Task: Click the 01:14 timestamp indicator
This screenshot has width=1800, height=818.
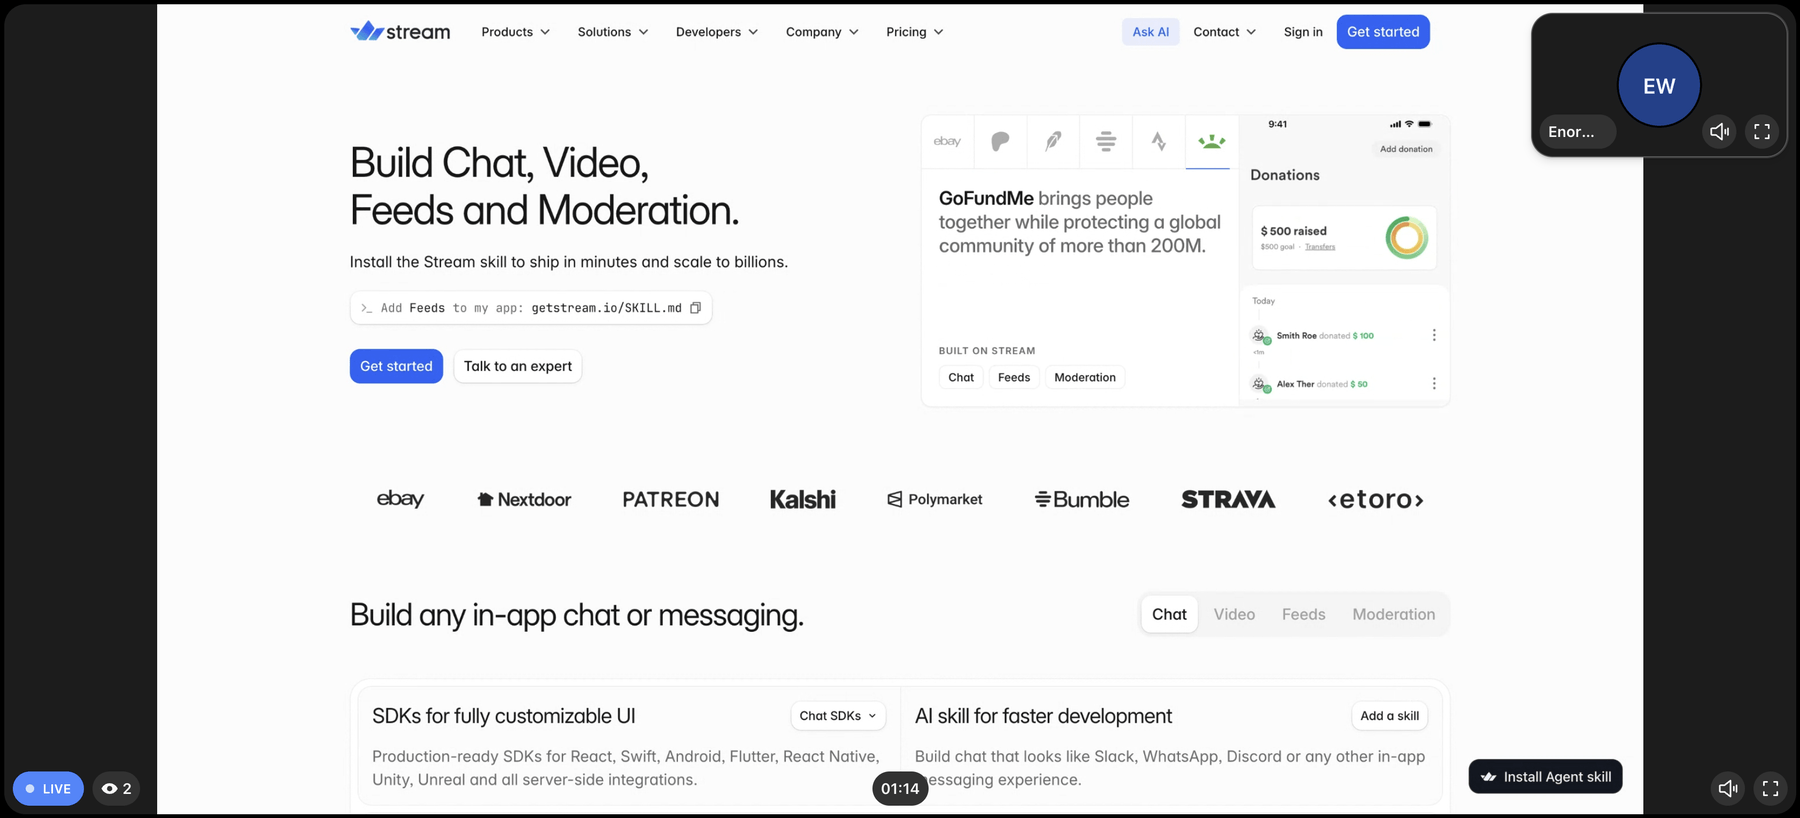Action: pyautogui.click(x=900, y=788)
